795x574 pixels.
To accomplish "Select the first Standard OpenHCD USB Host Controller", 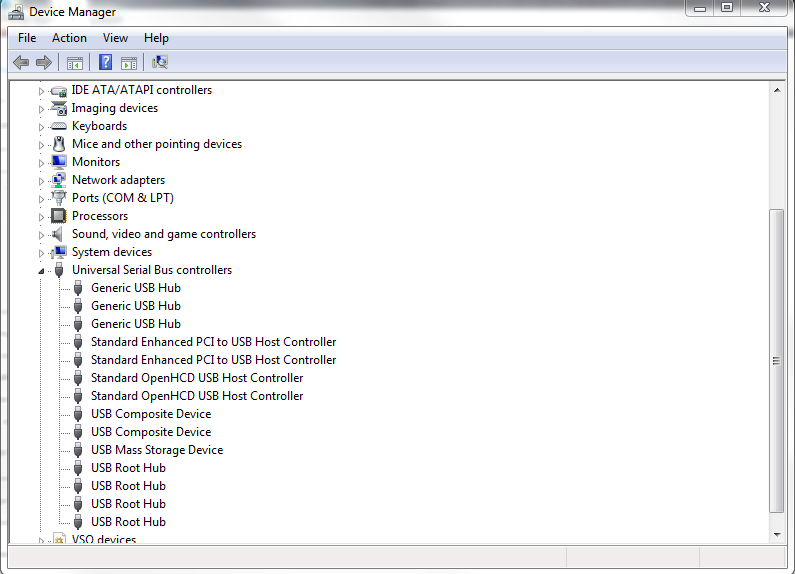I will [x=196, y=378].
